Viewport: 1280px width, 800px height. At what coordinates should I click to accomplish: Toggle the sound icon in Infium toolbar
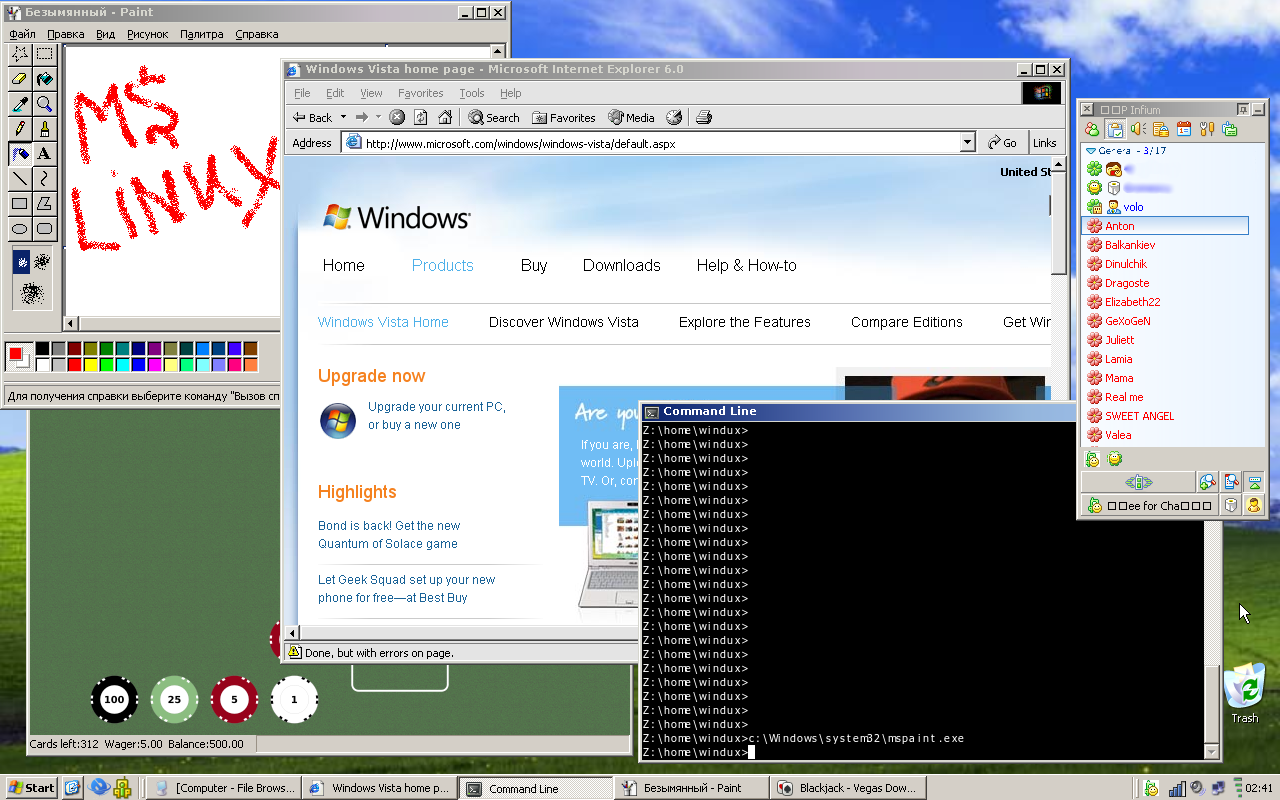pos(1138,129)
